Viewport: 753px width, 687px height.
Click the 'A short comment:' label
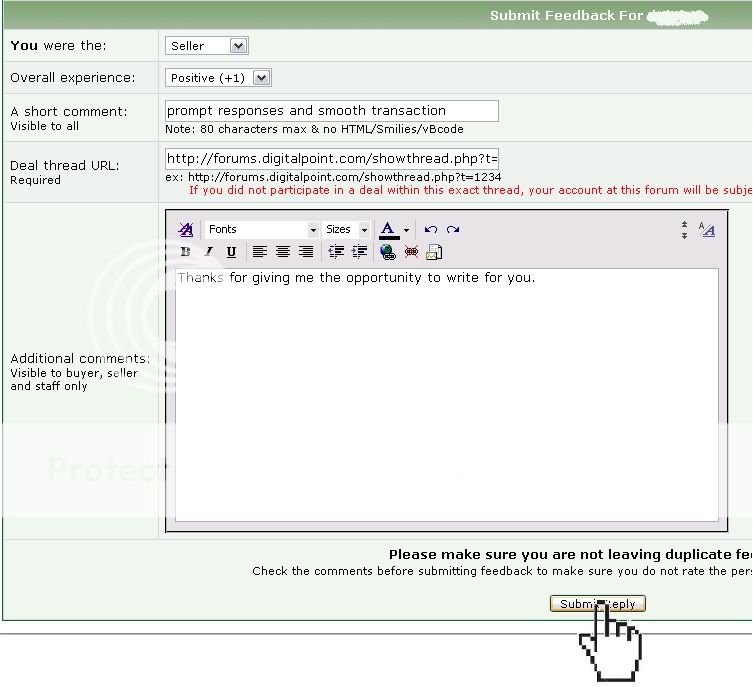(x=69, y=111)
